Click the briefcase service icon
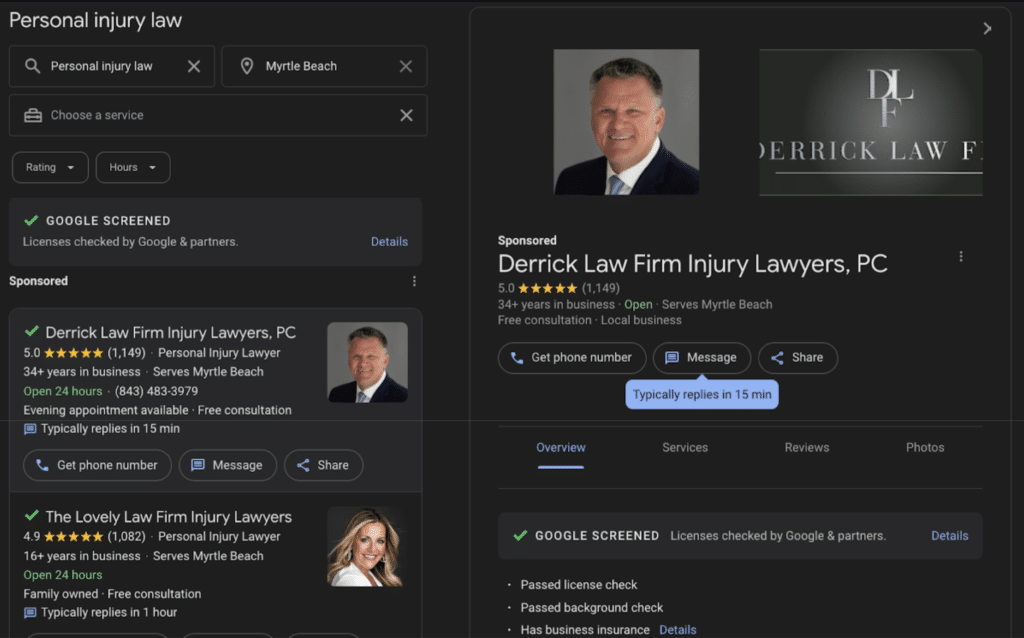1024x638 pixels. (33, 115)
